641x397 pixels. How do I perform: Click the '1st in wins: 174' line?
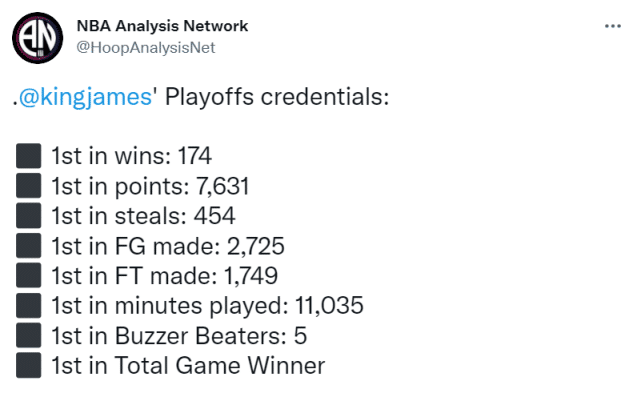131,156
